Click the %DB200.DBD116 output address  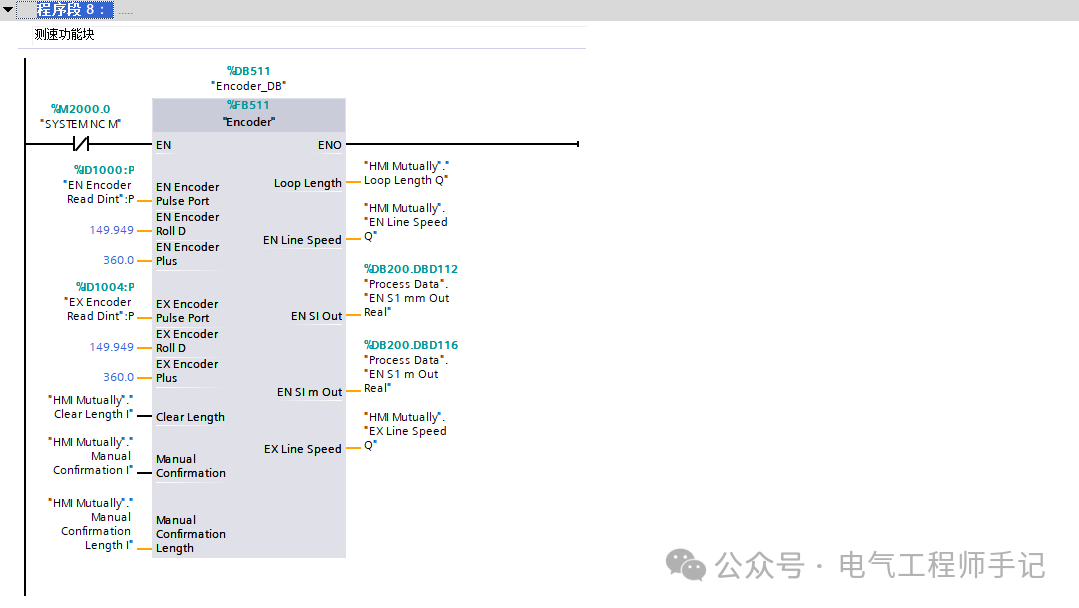tap(411, 345)
